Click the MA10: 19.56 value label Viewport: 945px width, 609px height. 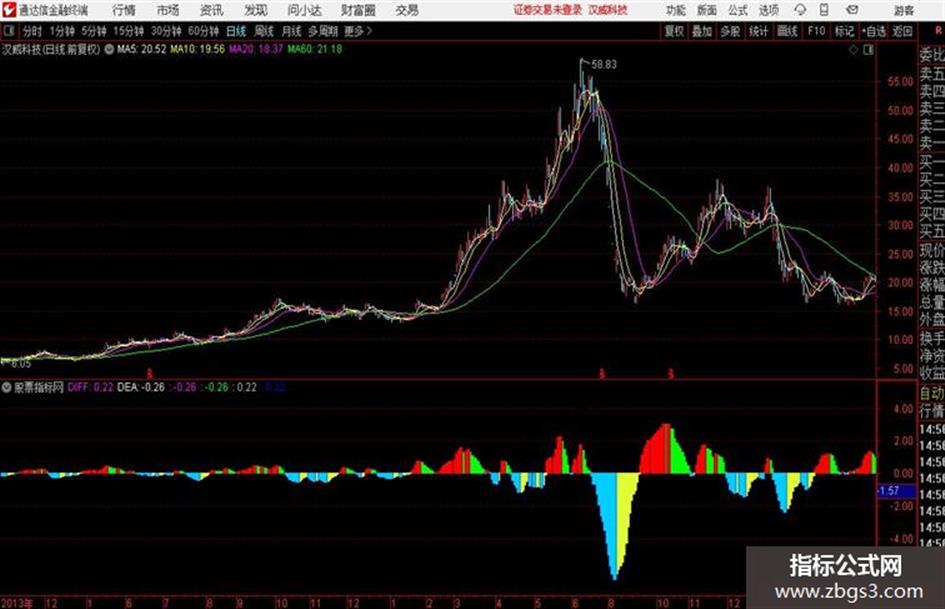click(x=197, y=49)
